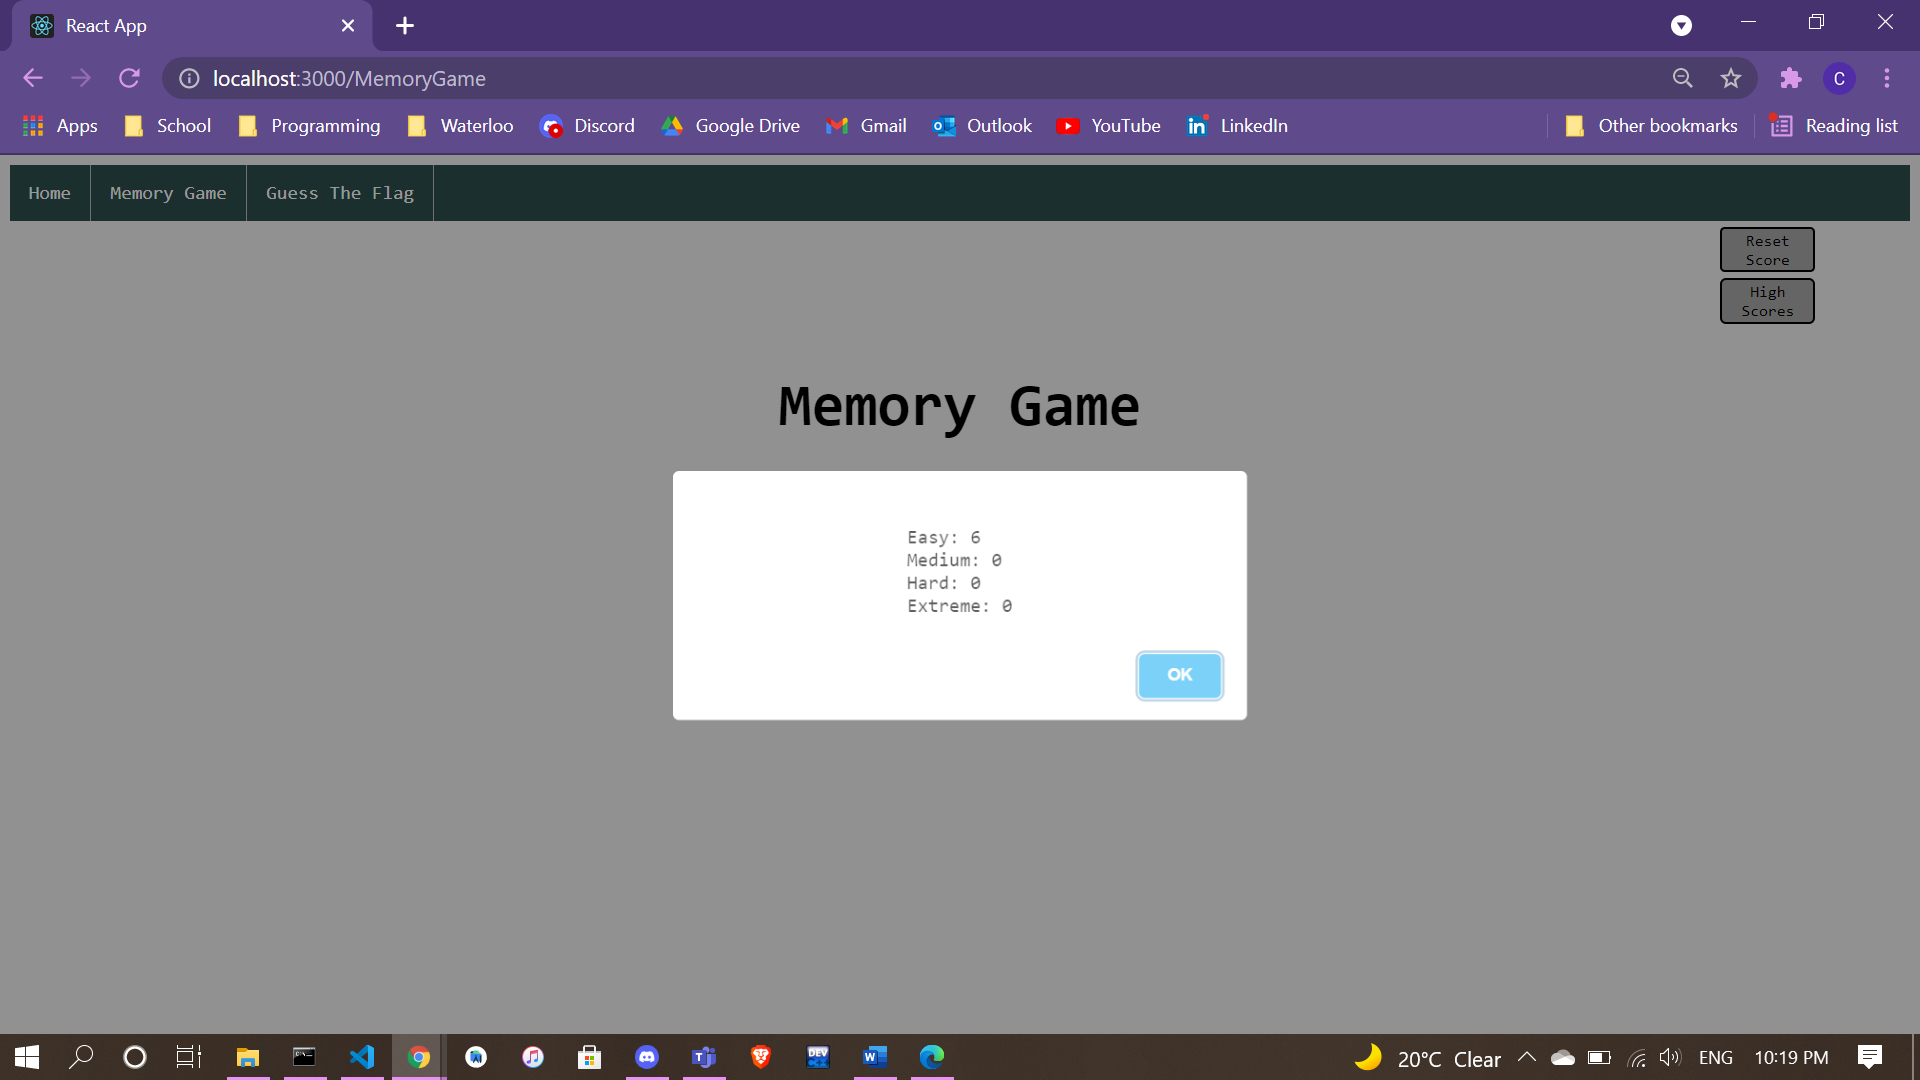Open the YouTube bookmark
This screenshot has width=1920, height=1080.
click(x=1108, y=126)
